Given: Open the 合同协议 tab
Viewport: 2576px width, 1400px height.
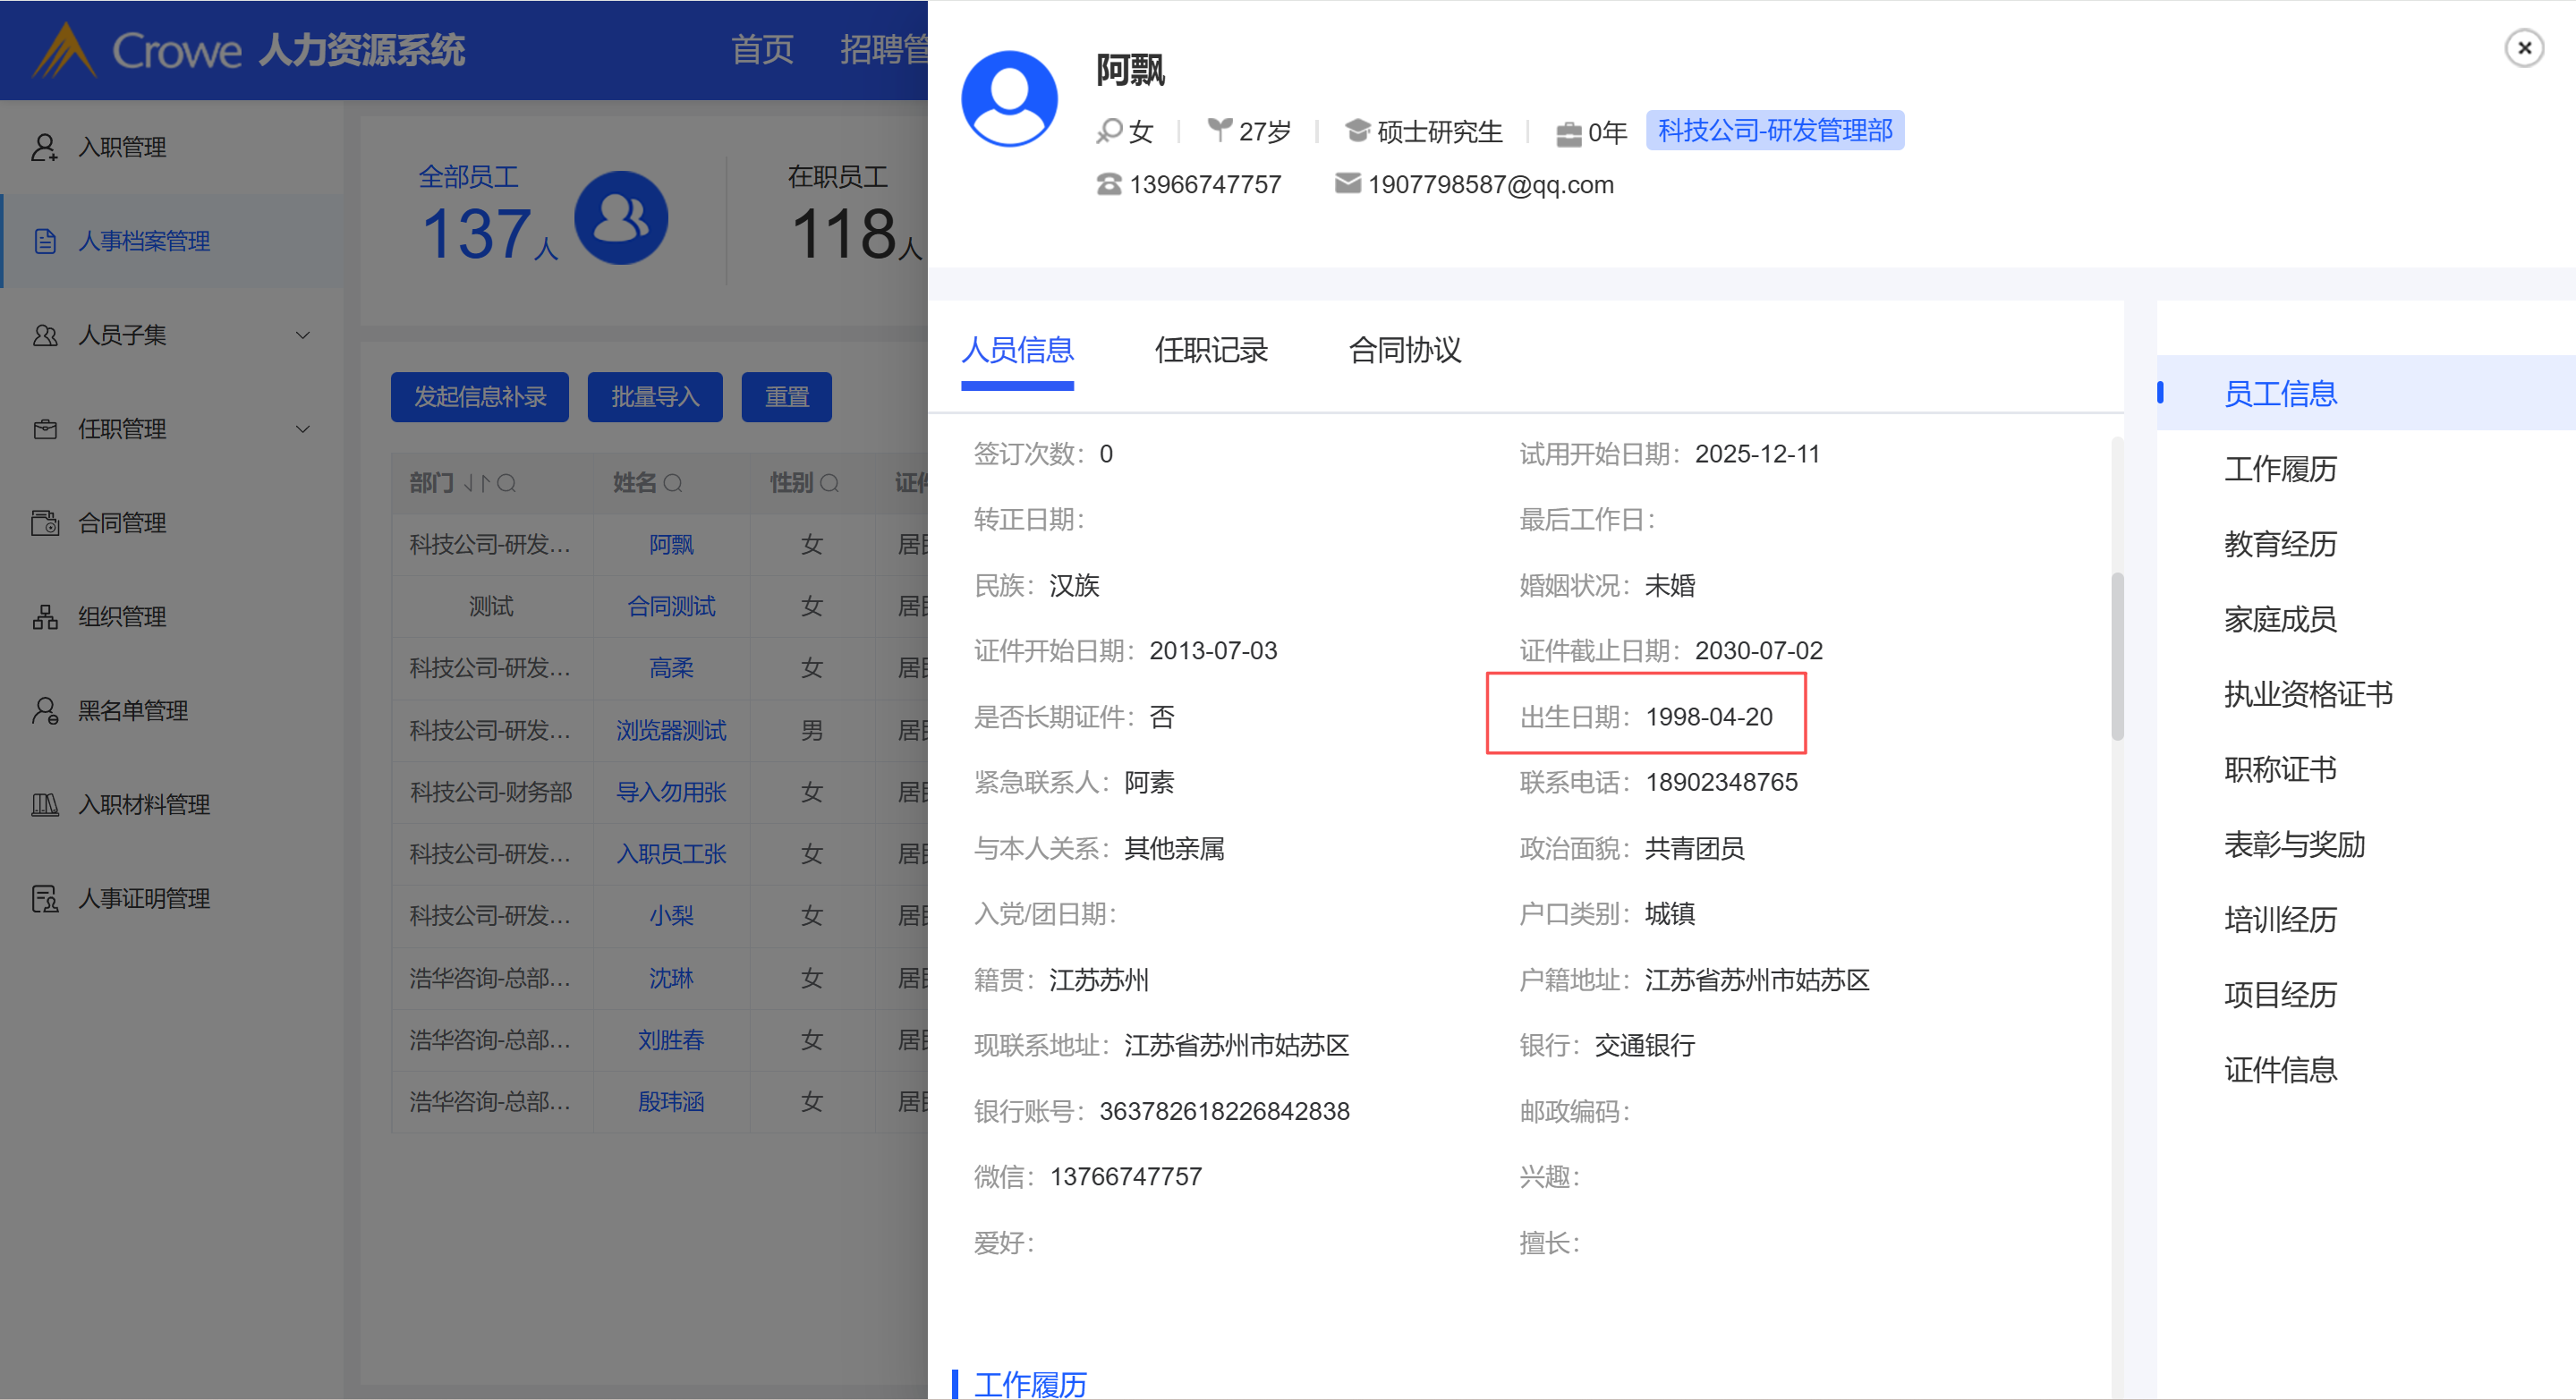Looking at the screenshot, I should click(1404, 350).
